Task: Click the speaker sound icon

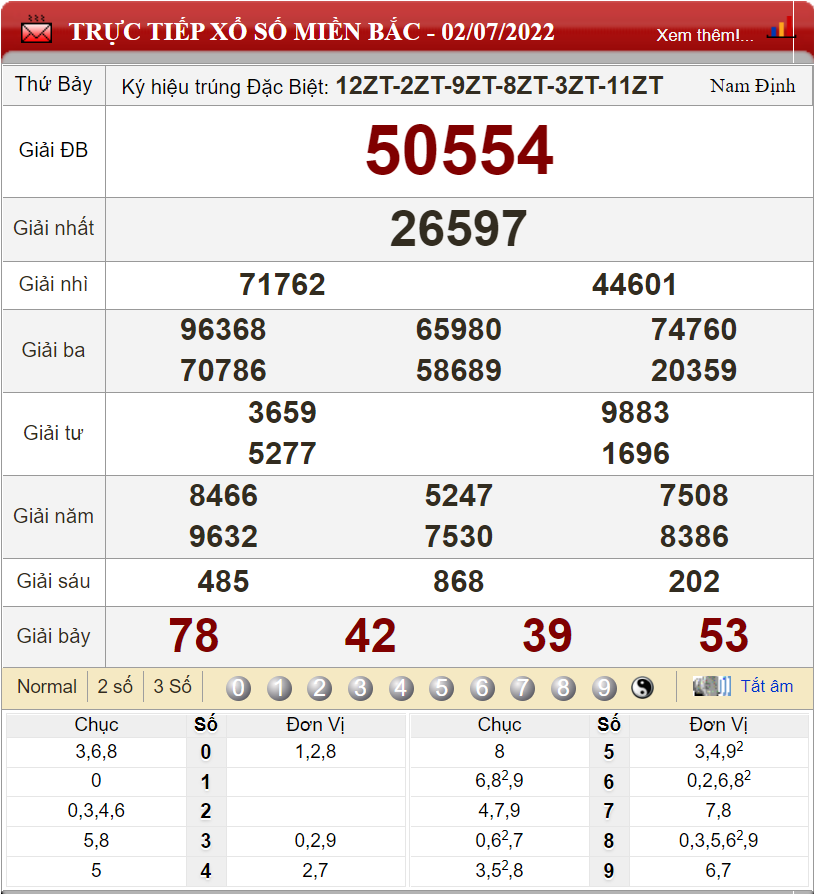Action: coord(712,686)
